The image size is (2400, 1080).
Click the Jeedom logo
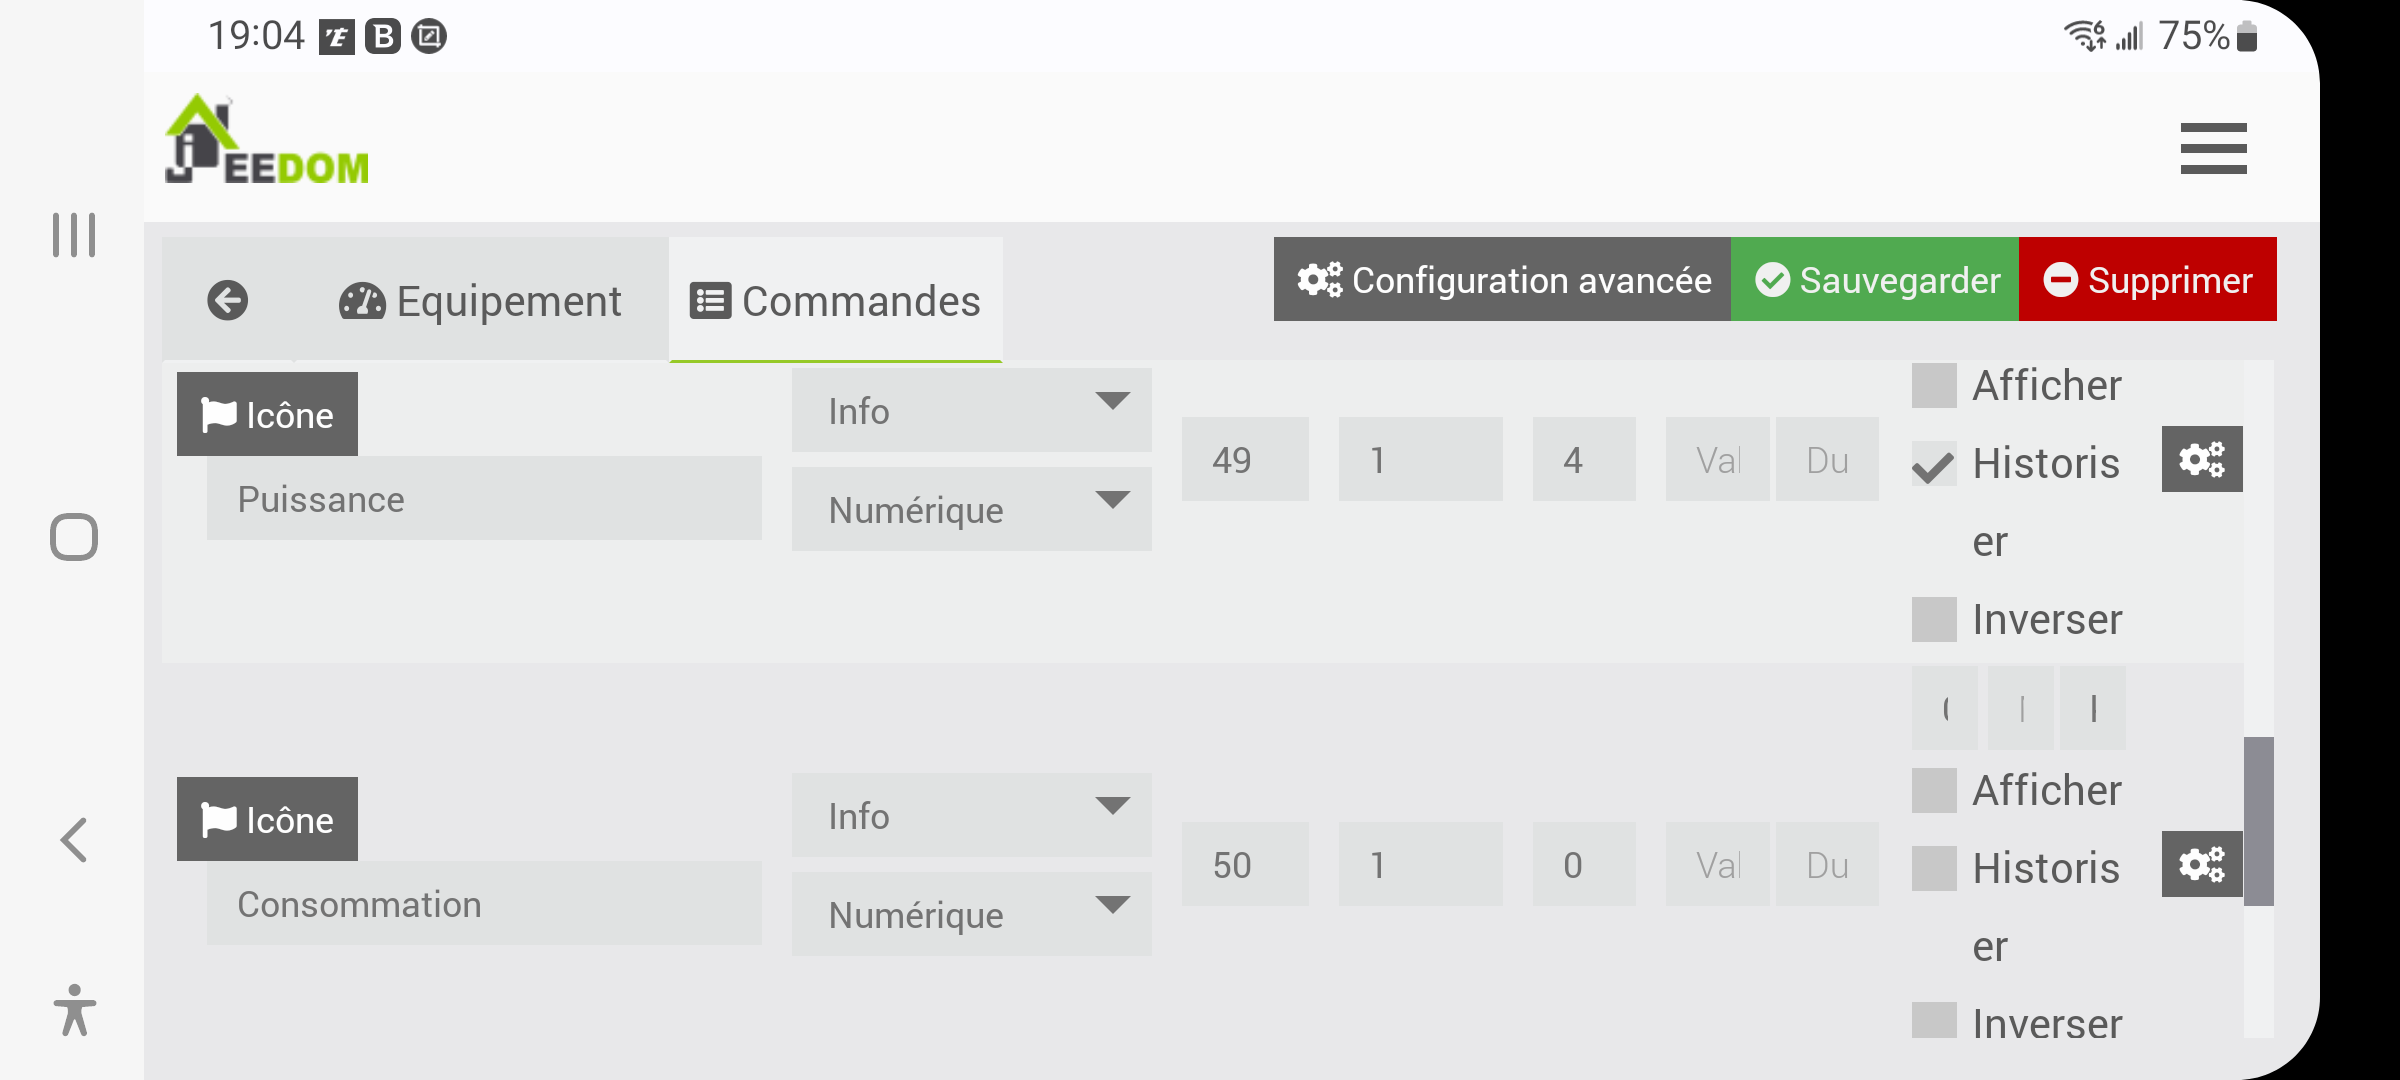coord(267,142)
